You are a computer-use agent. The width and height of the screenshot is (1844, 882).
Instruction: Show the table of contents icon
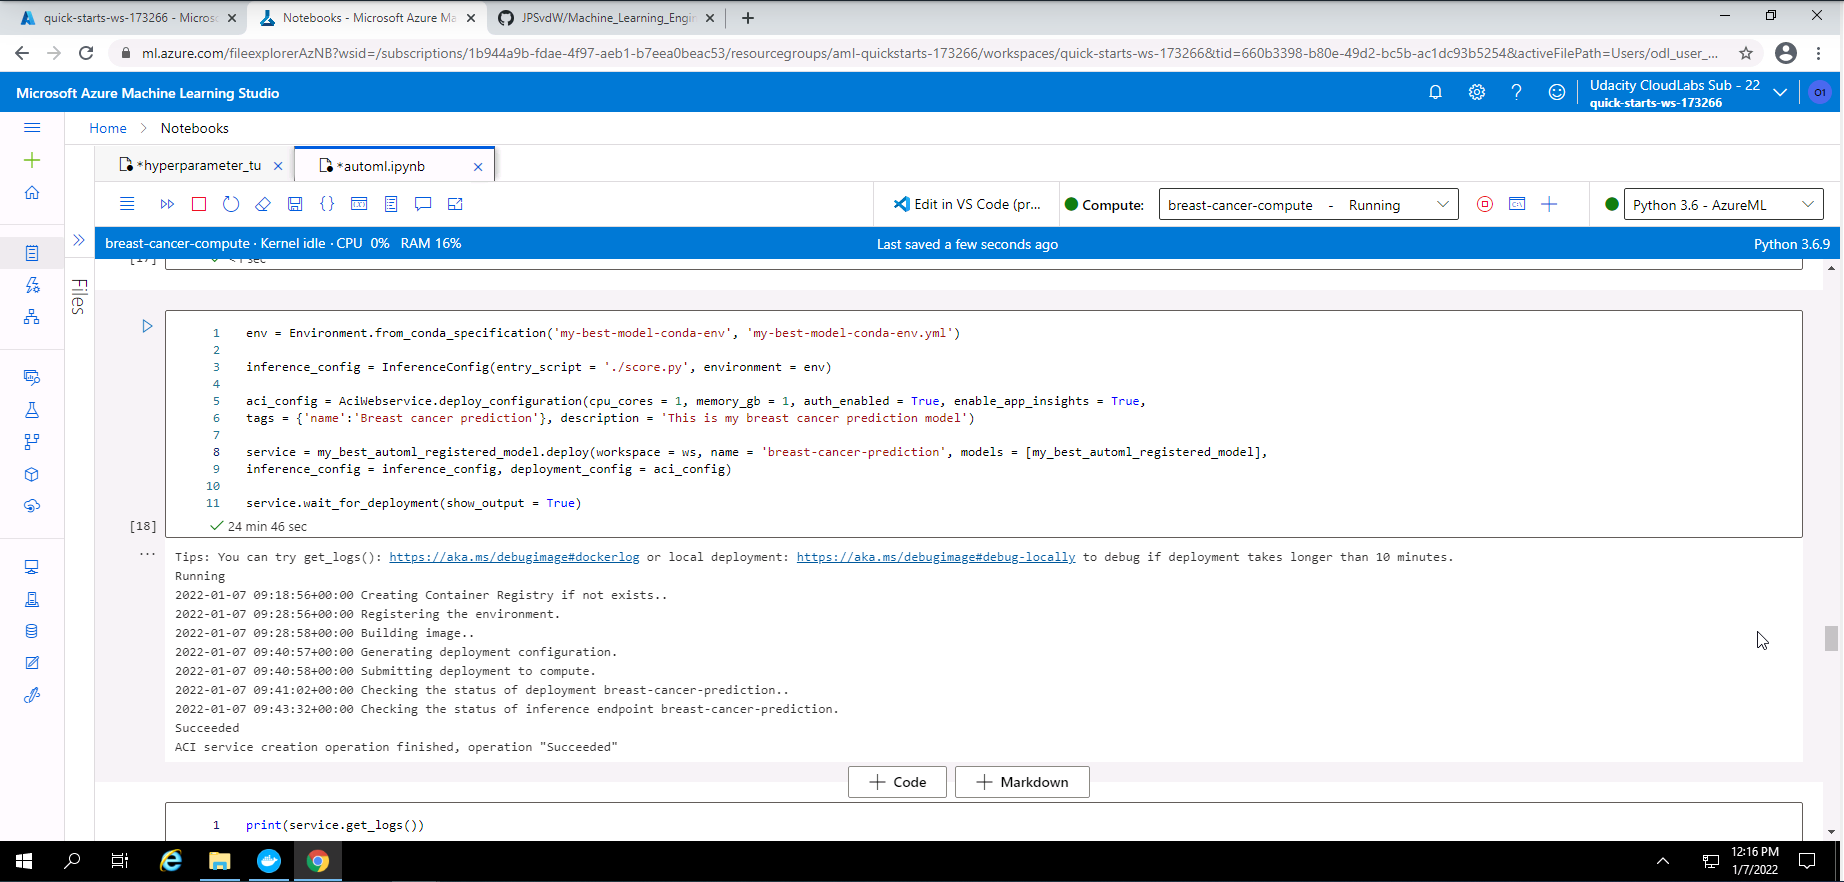click(x=391, y=204)
